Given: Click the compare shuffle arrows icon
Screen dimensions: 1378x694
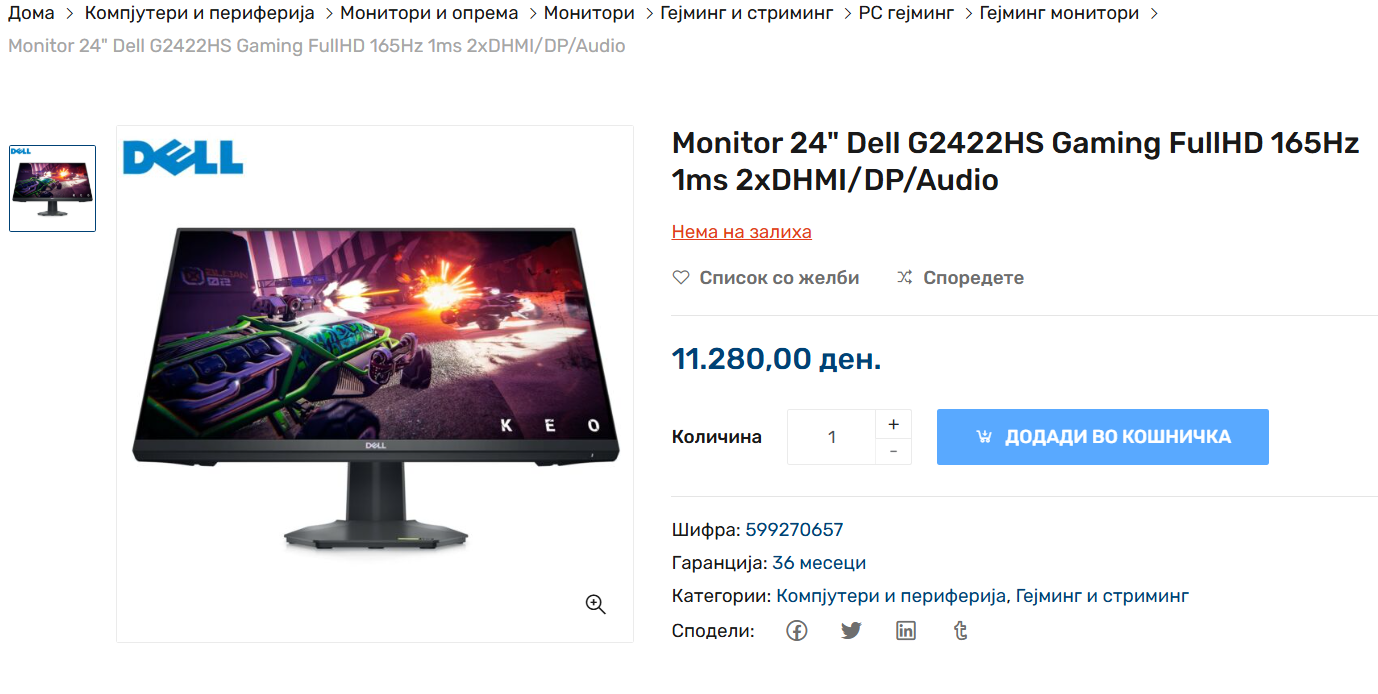Looking at the screenshot, I should [905, 277].
